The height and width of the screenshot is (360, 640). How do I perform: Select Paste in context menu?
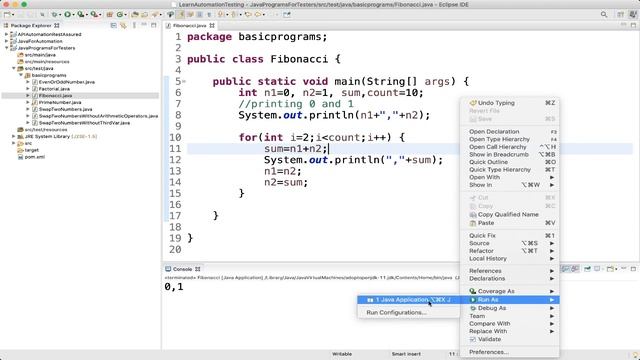pyautogui.click(x=510, y=223)
